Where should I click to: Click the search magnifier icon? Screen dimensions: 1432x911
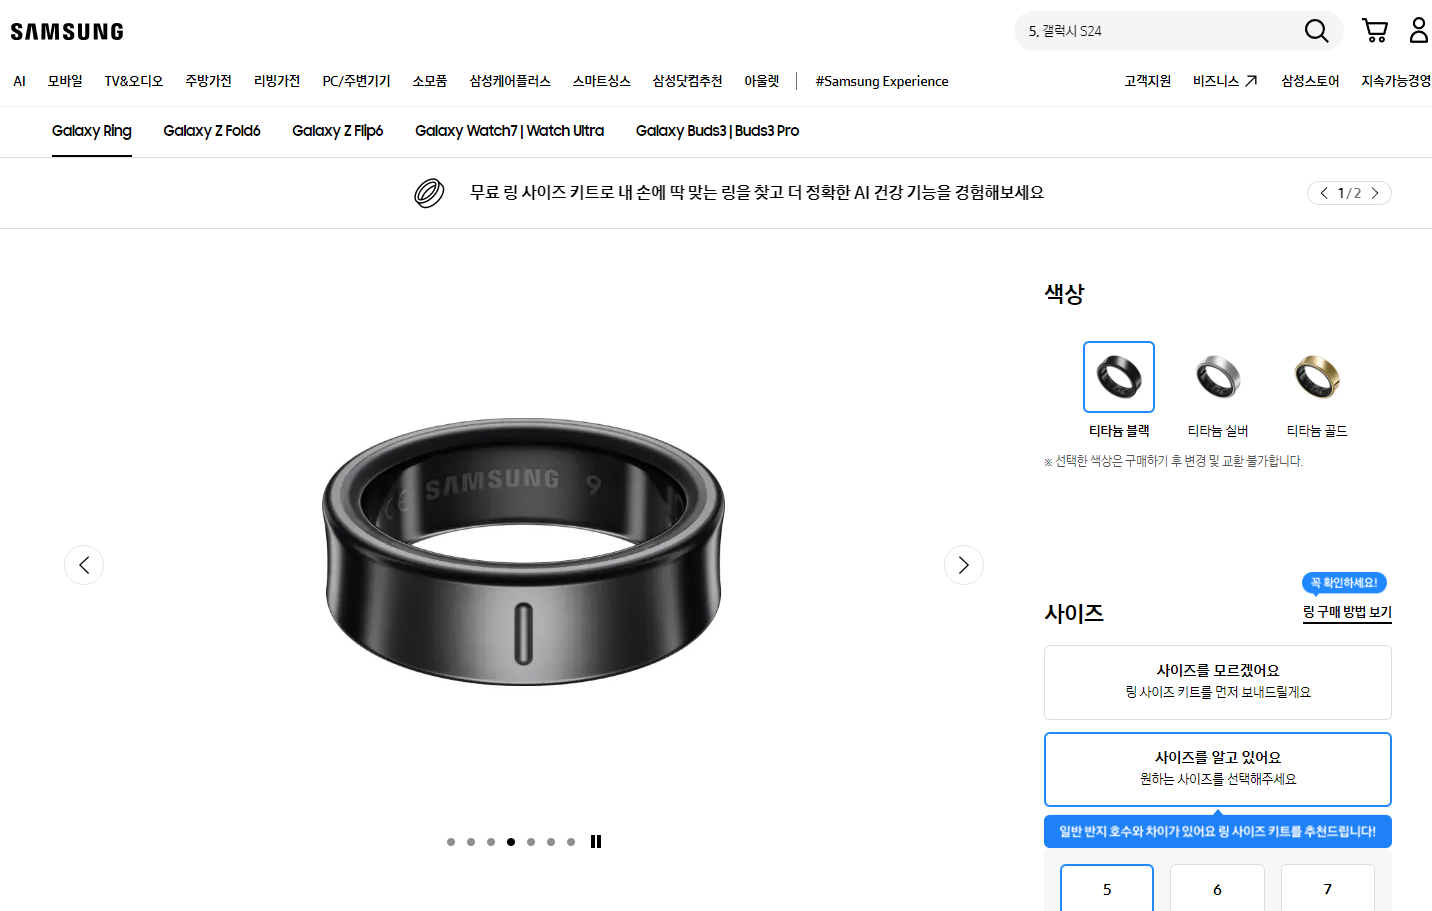point(1316,31)
